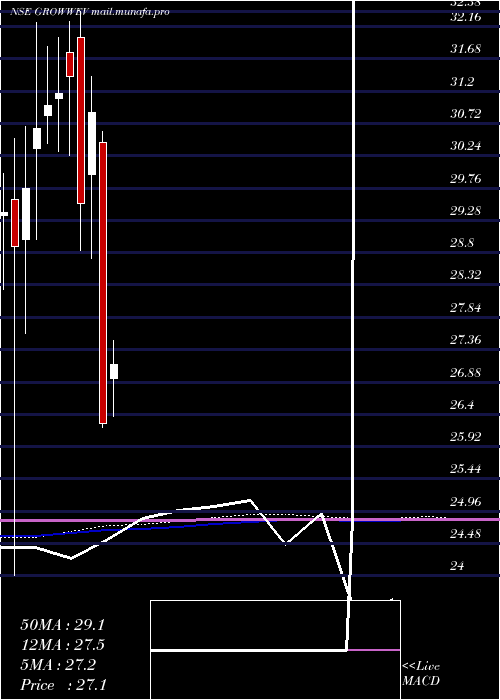Click the 25.44 price axis label
Image resolution: width=500 pixels, height=700 pixels.
pos(466,470)
